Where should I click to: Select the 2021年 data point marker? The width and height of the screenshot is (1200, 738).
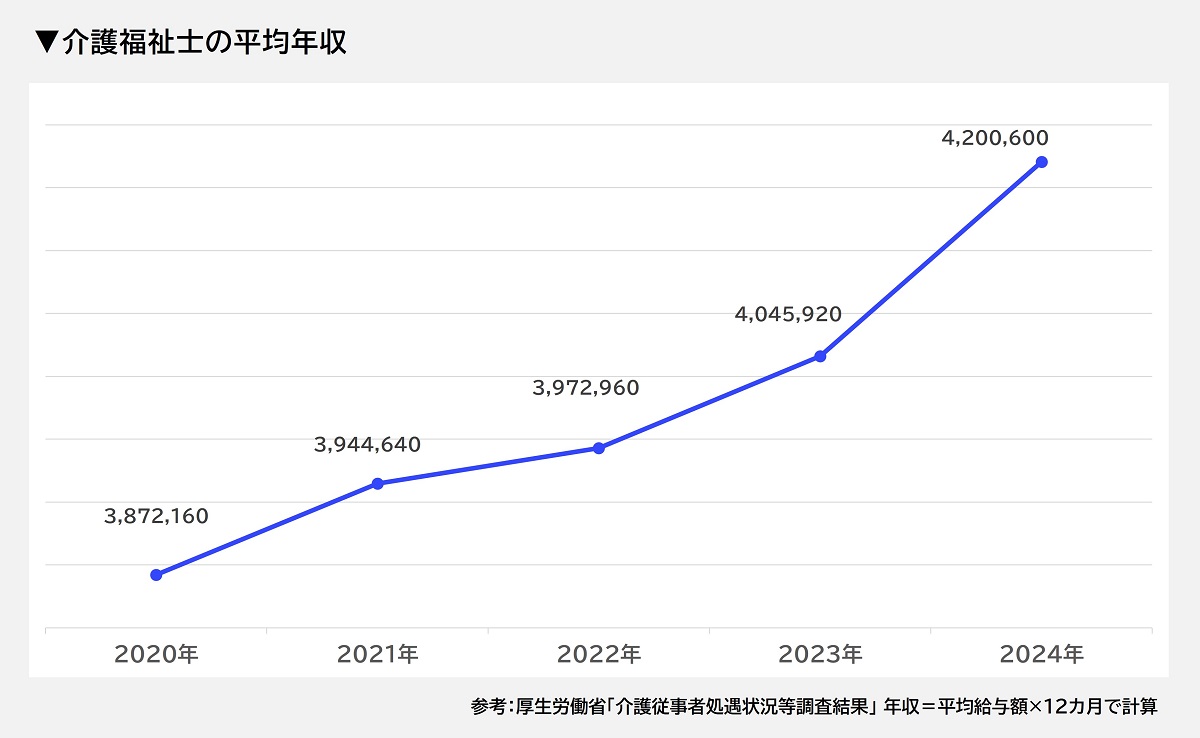pos(377,484)
